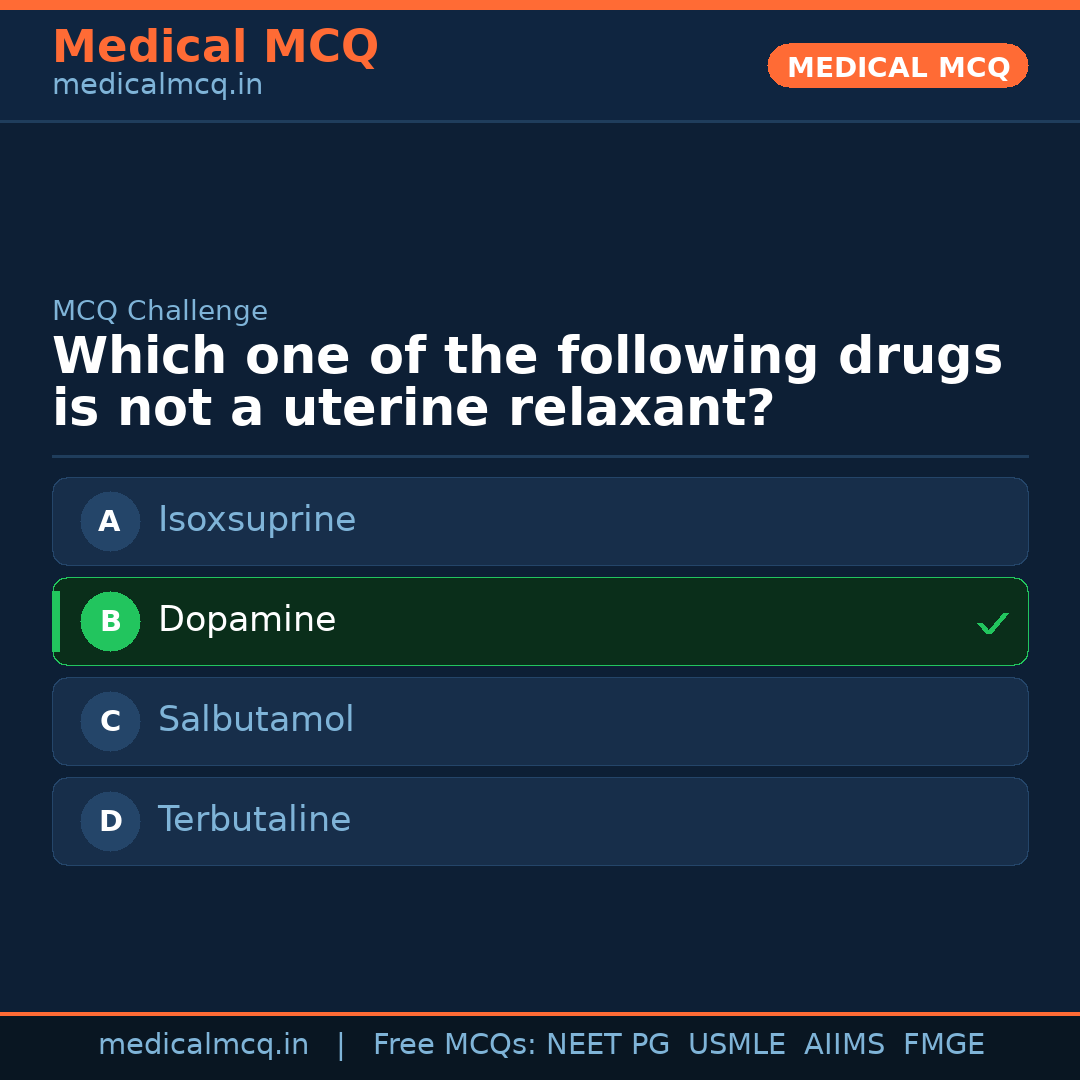Viewport: 1080px width, 1080px height.
Task: Open the medicalmcq.in link under the title
Action: pos(157,86)
